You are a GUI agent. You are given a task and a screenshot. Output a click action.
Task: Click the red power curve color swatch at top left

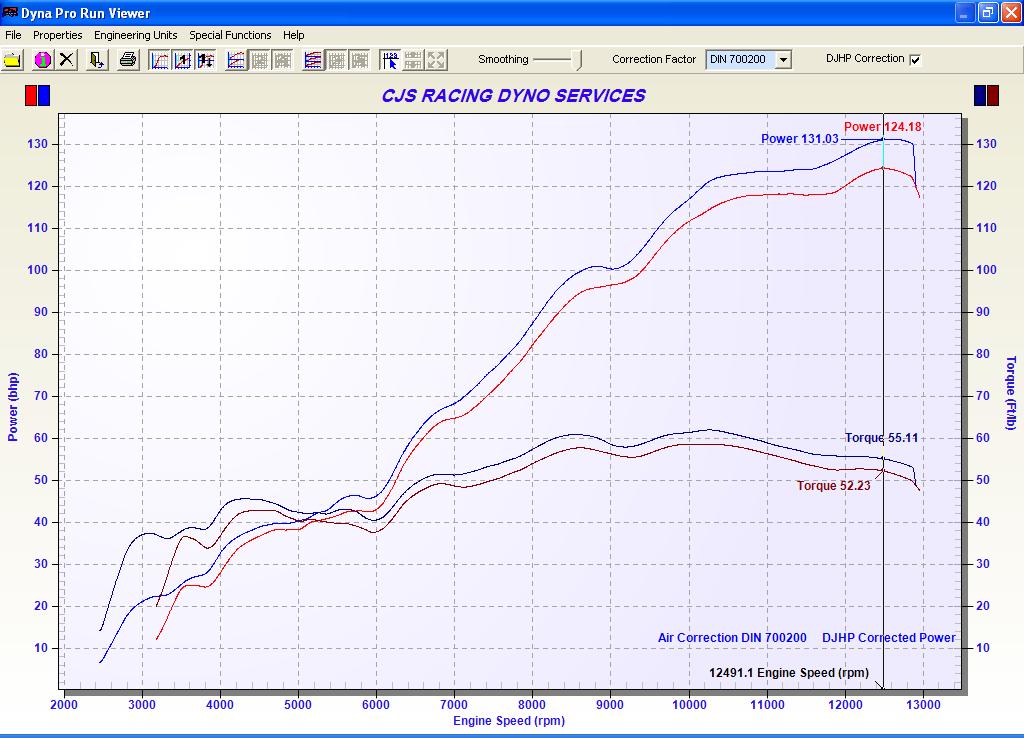[31, 96]
